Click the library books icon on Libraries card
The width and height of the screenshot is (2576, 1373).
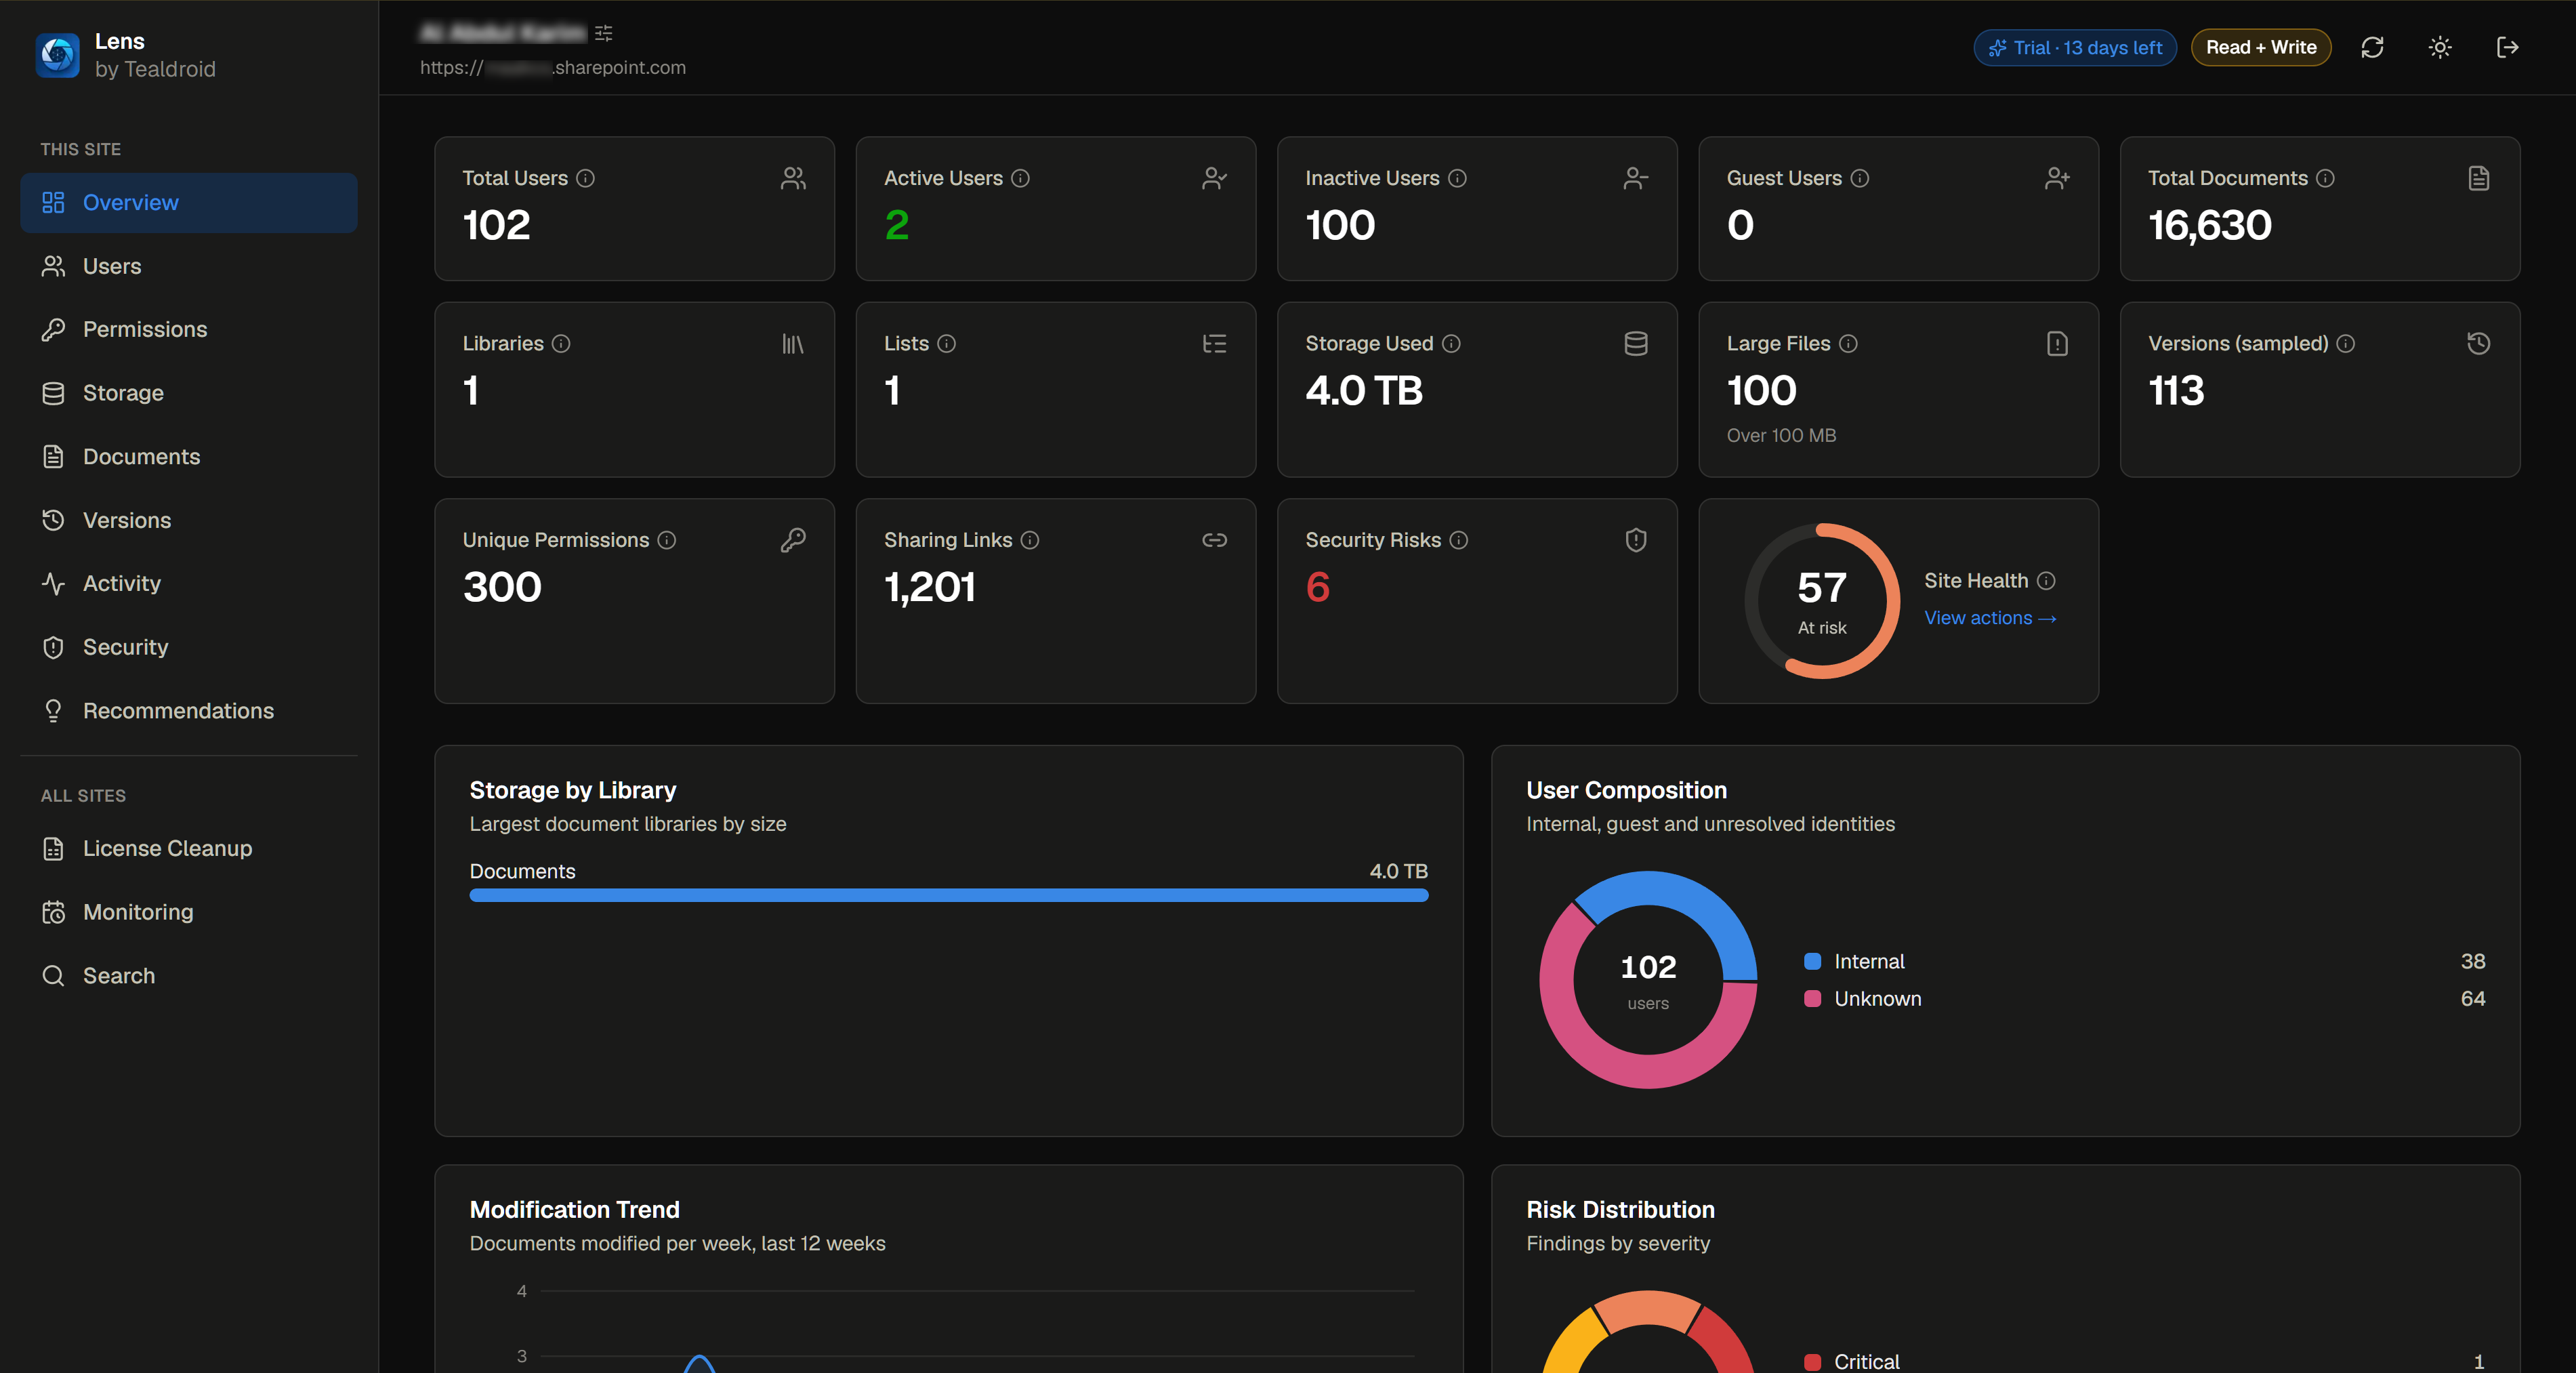tap(793, 344)
